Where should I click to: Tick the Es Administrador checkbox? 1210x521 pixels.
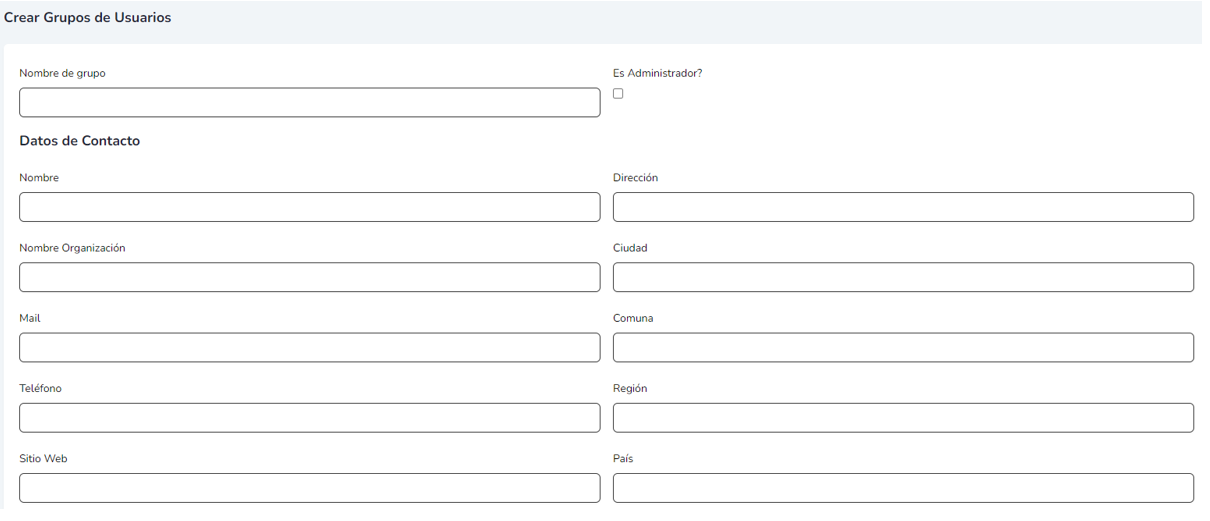(618, 94)
